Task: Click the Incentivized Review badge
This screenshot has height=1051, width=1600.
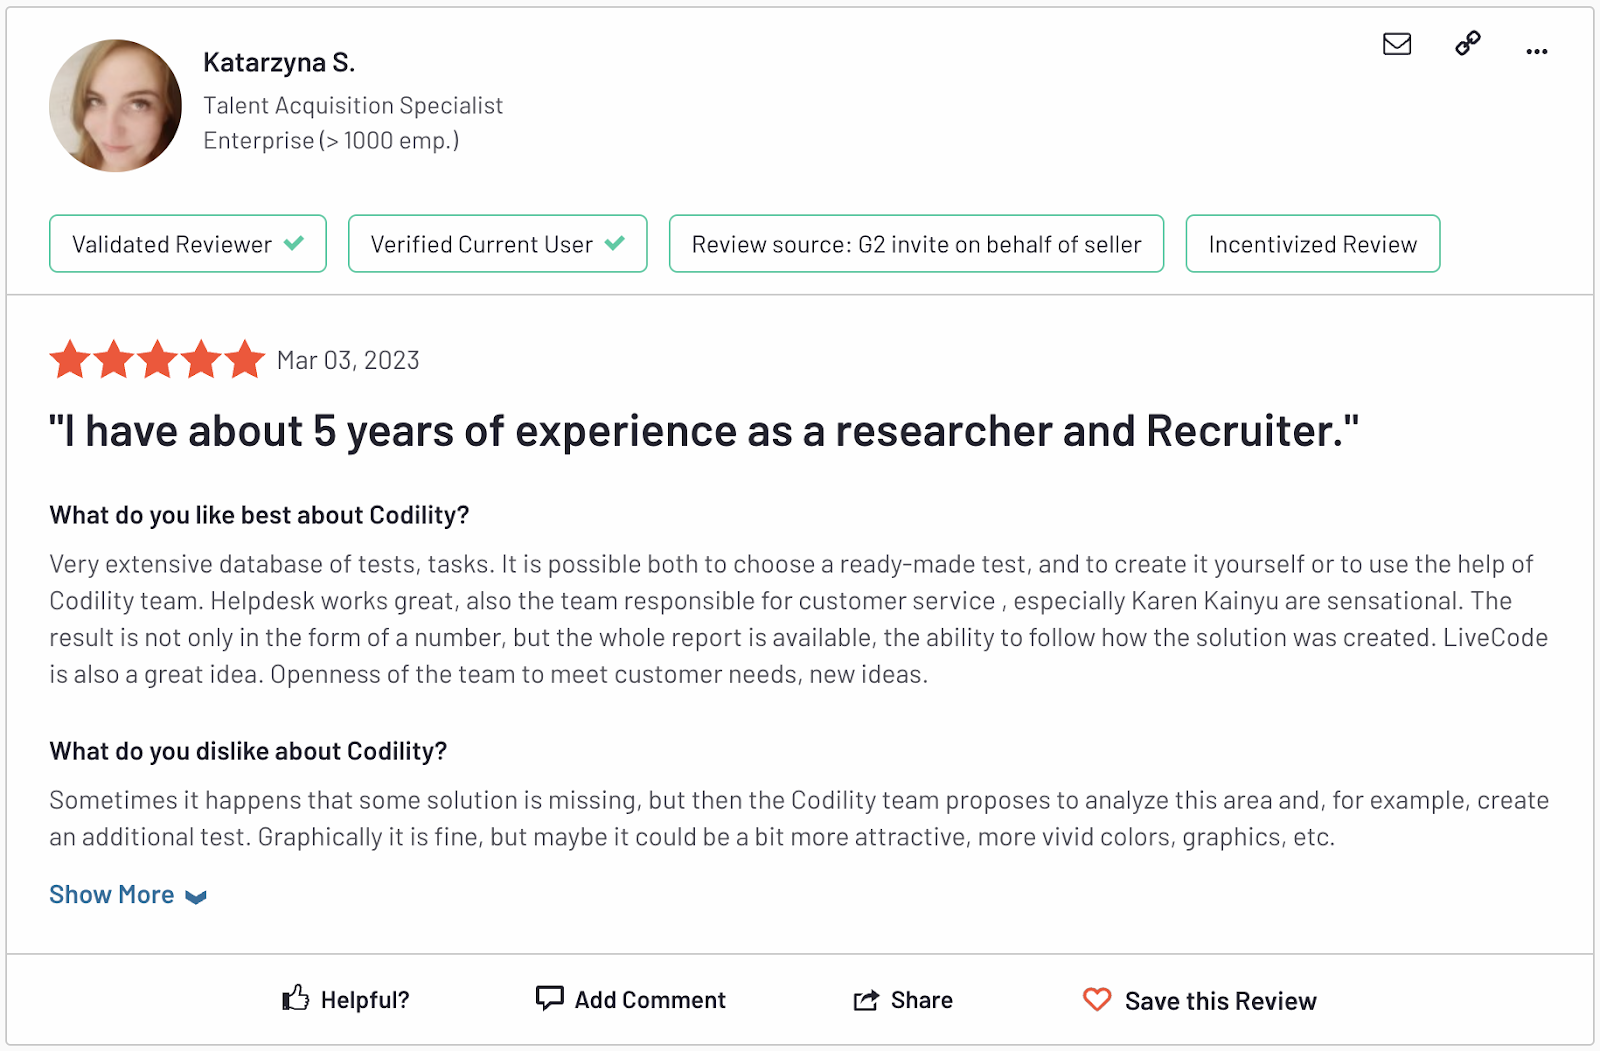Action: click(x=1313, y=244)
